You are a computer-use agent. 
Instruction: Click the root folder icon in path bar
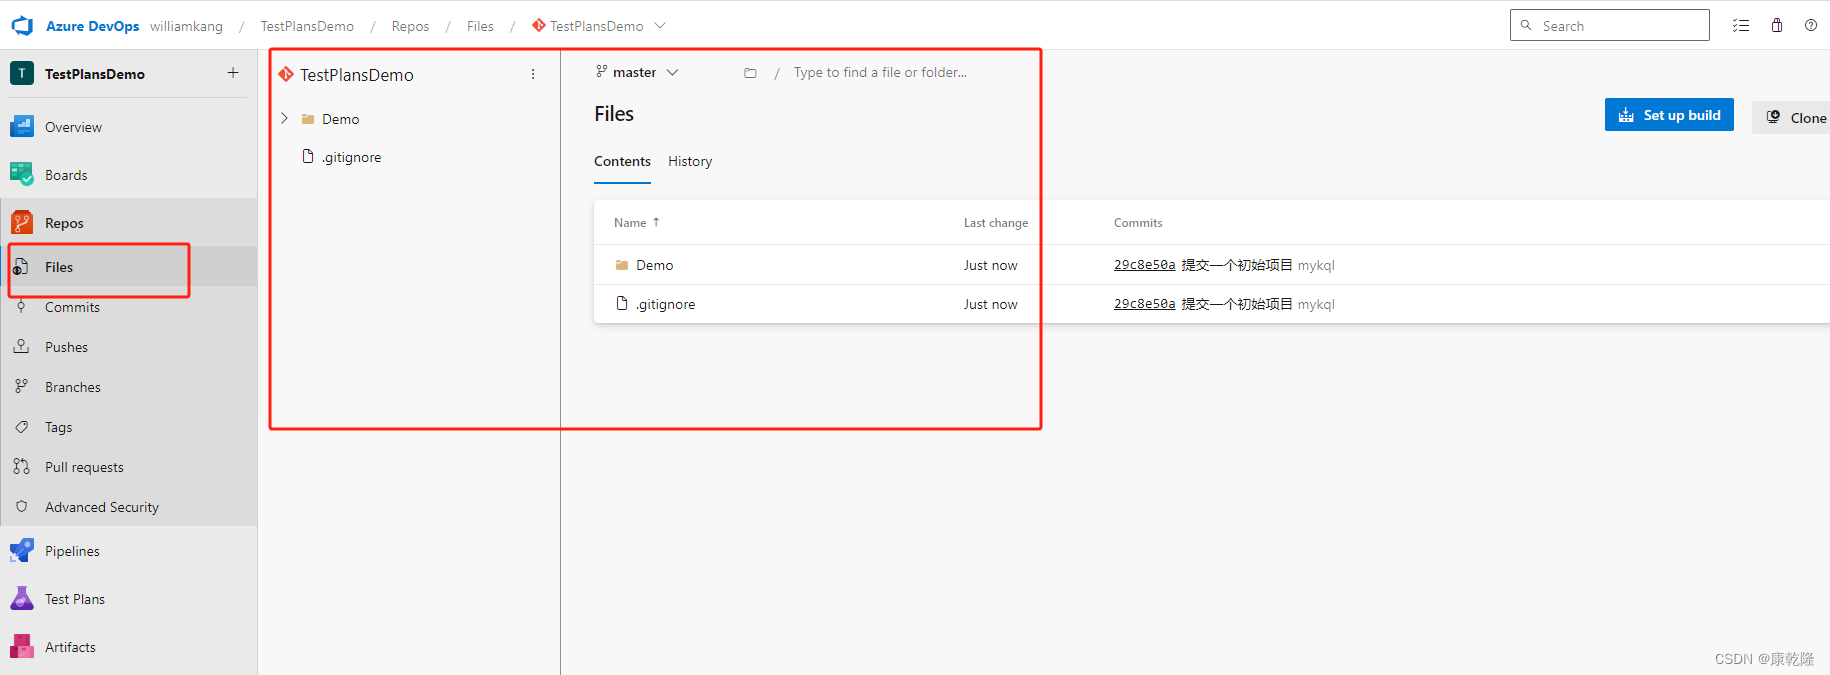coord(750,73)
